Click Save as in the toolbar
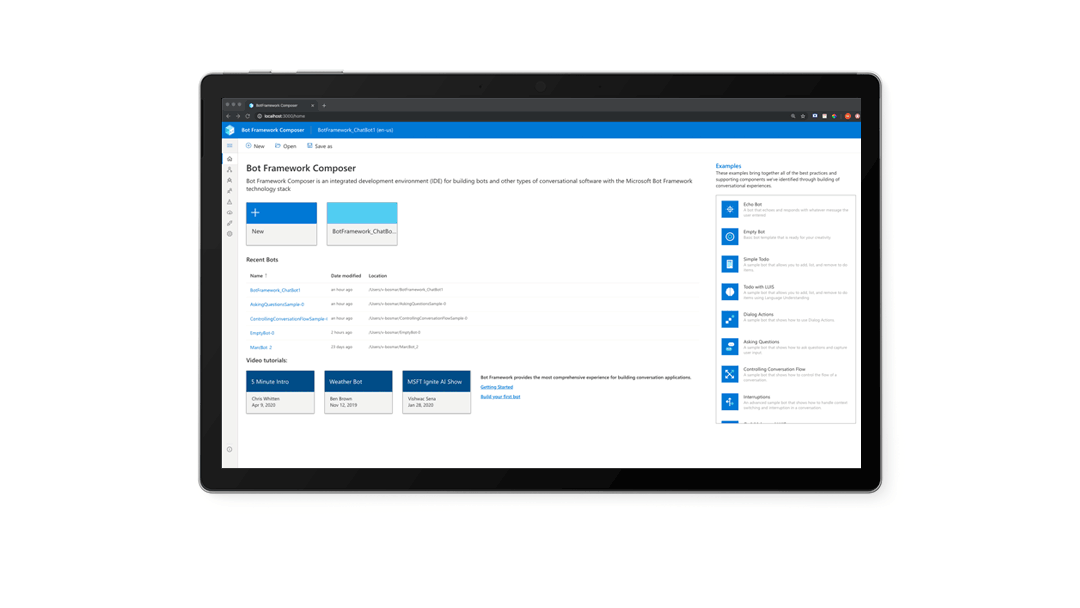This screenshot has width=1080, height=608. (320, 146)
